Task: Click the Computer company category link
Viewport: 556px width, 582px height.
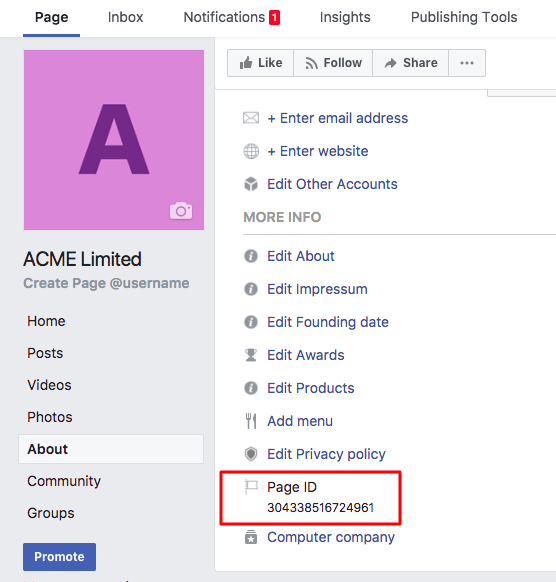Action: (331, 537)
